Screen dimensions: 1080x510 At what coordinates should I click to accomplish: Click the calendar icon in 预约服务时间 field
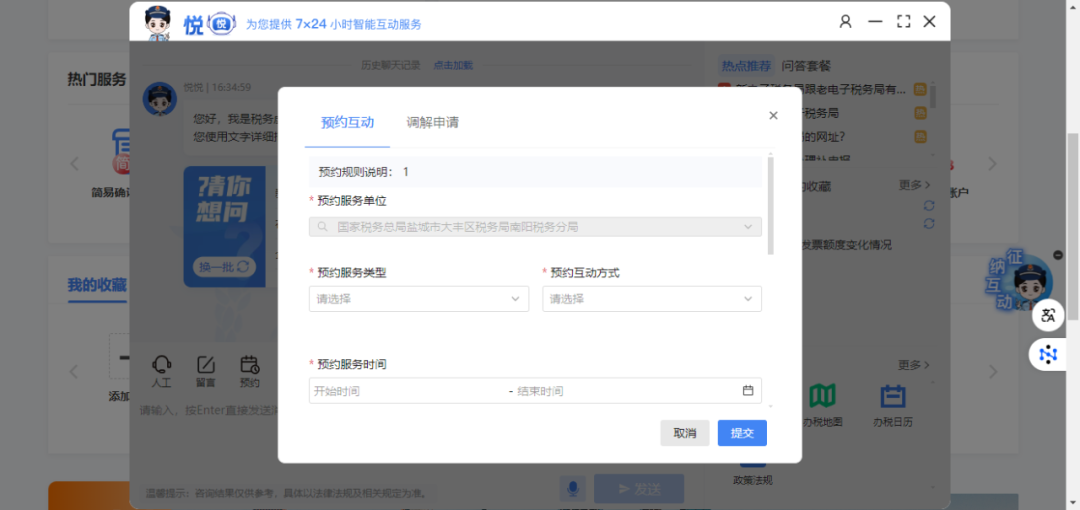pos(747,391)
